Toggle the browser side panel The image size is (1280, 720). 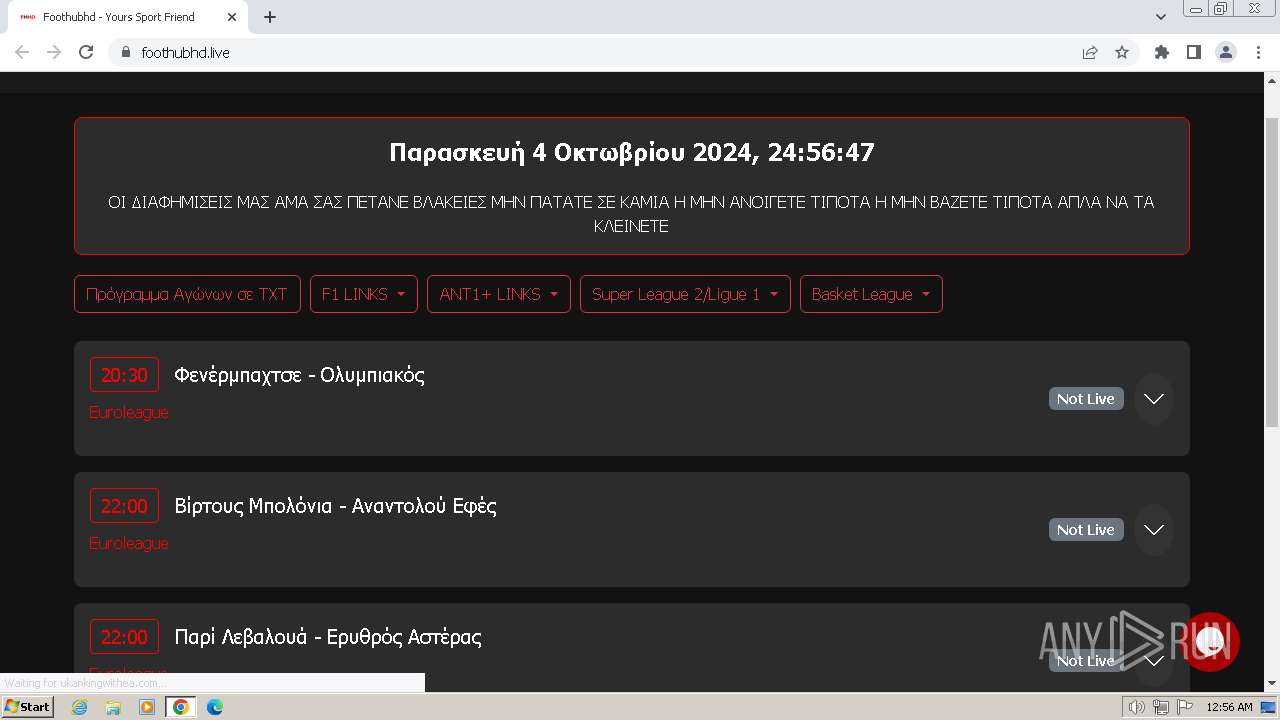[1194, 52]
